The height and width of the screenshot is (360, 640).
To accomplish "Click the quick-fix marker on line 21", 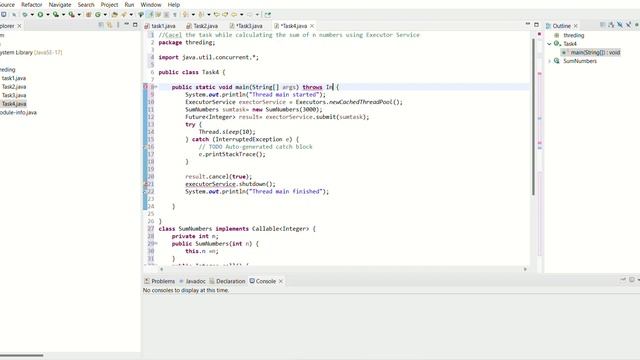I will point(145,184).
